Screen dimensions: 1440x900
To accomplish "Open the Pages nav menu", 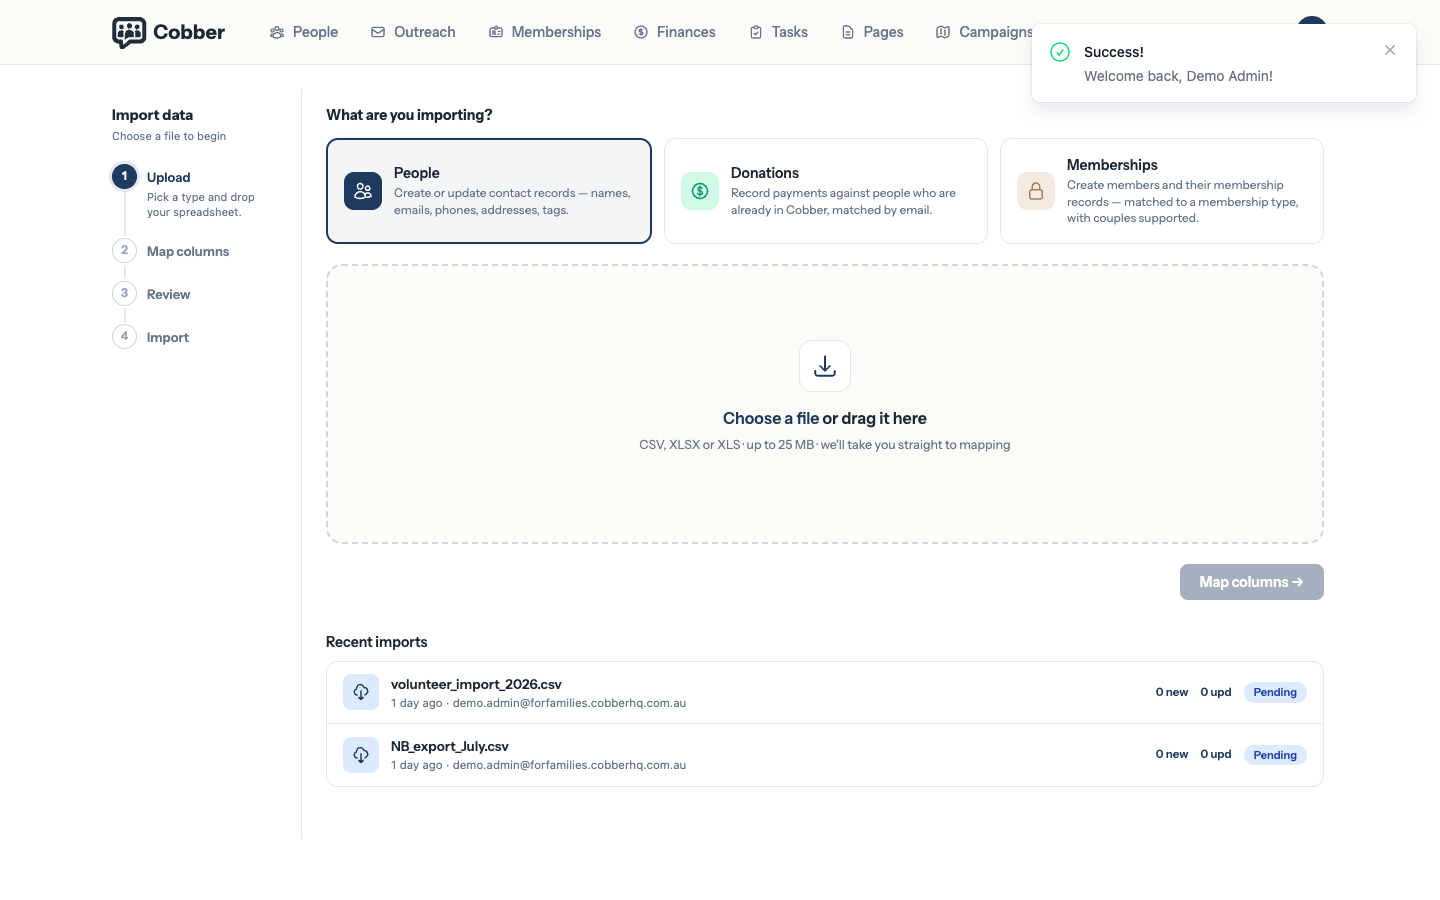I will click(873, 32).
